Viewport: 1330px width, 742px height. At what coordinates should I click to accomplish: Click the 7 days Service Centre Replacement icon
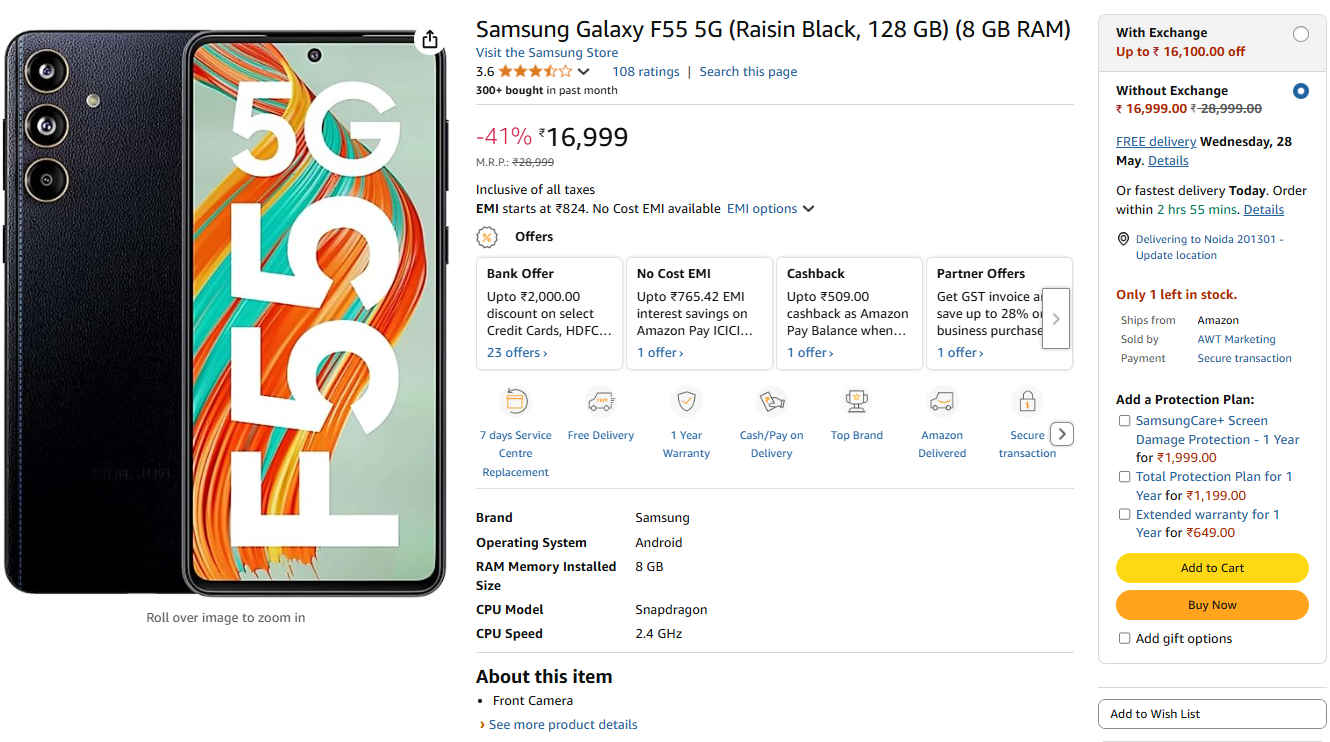[515, 402]
